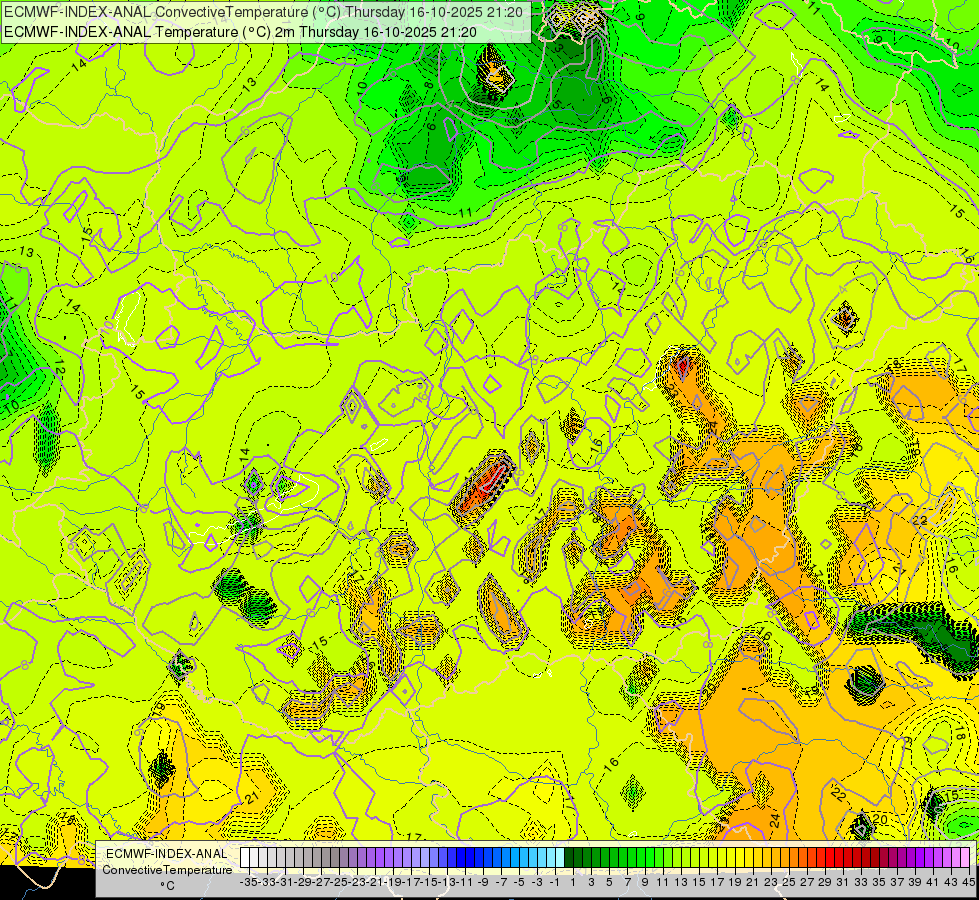Click the '°C' unit label in legend
The image size is (979, 900).
click(167, 886)
